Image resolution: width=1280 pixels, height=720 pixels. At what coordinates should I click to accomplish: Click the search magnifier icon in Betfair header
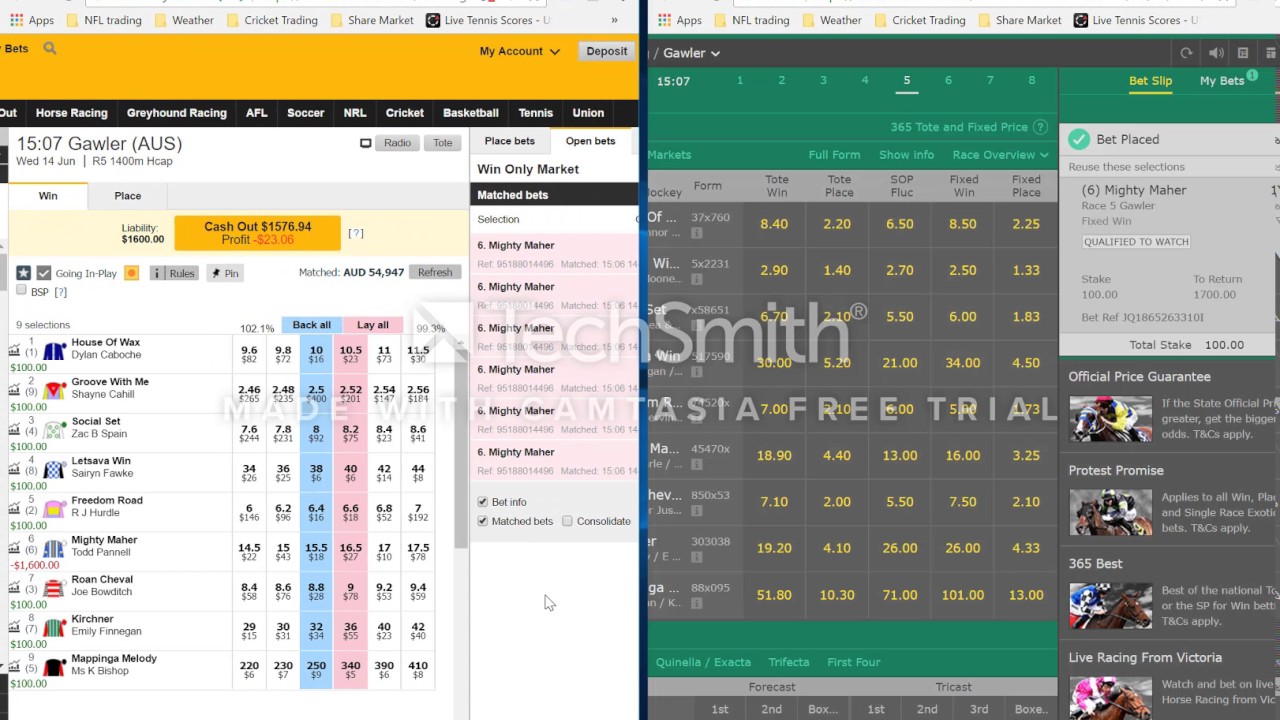point(50,48)
